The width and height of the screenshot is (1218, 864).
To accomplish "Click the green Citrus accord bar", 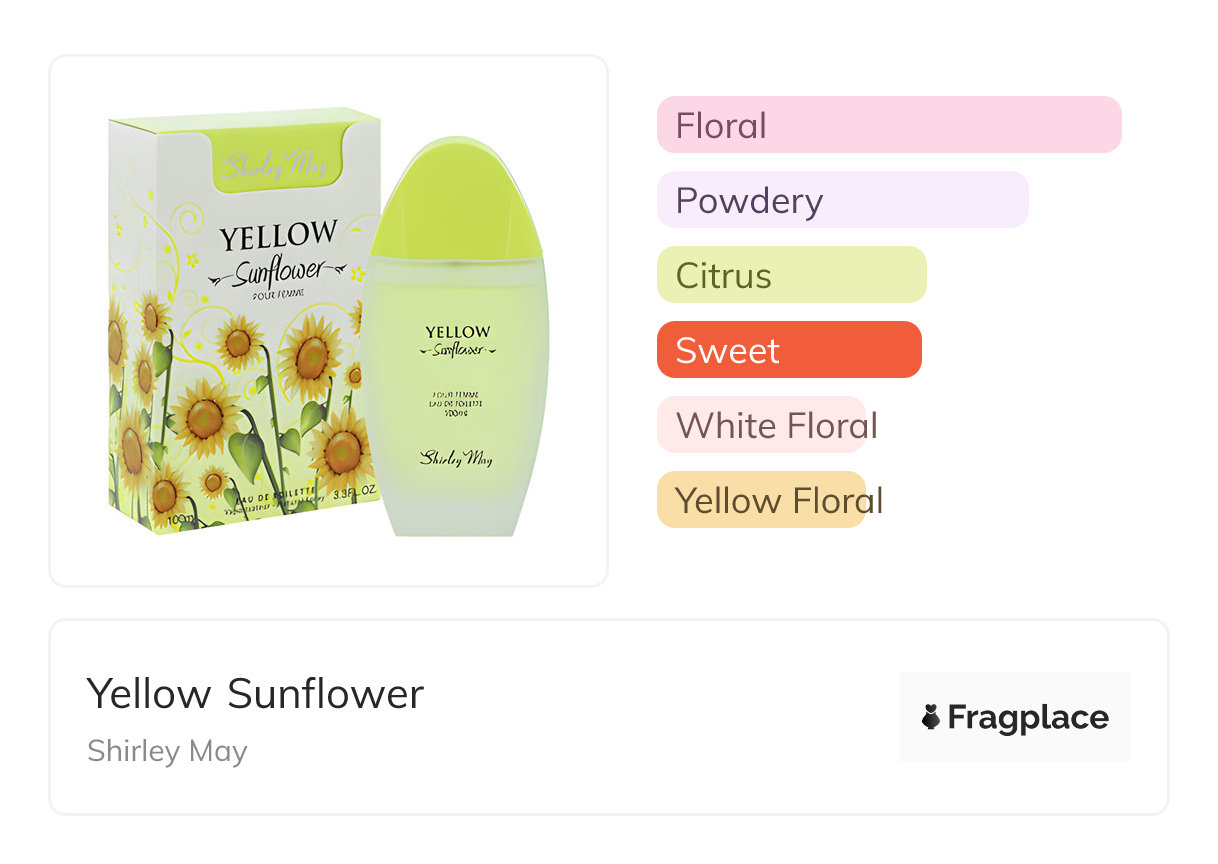I will [x=791, y=275].
